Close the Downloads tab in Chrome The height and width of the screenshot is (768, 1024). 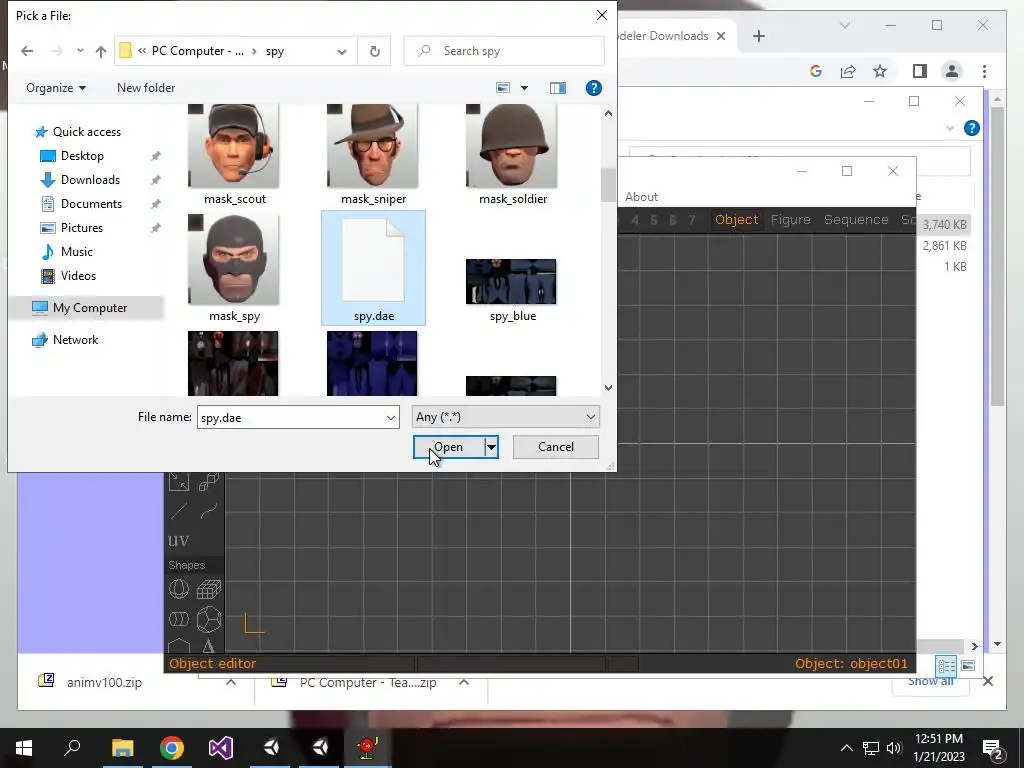pos(721,36)
